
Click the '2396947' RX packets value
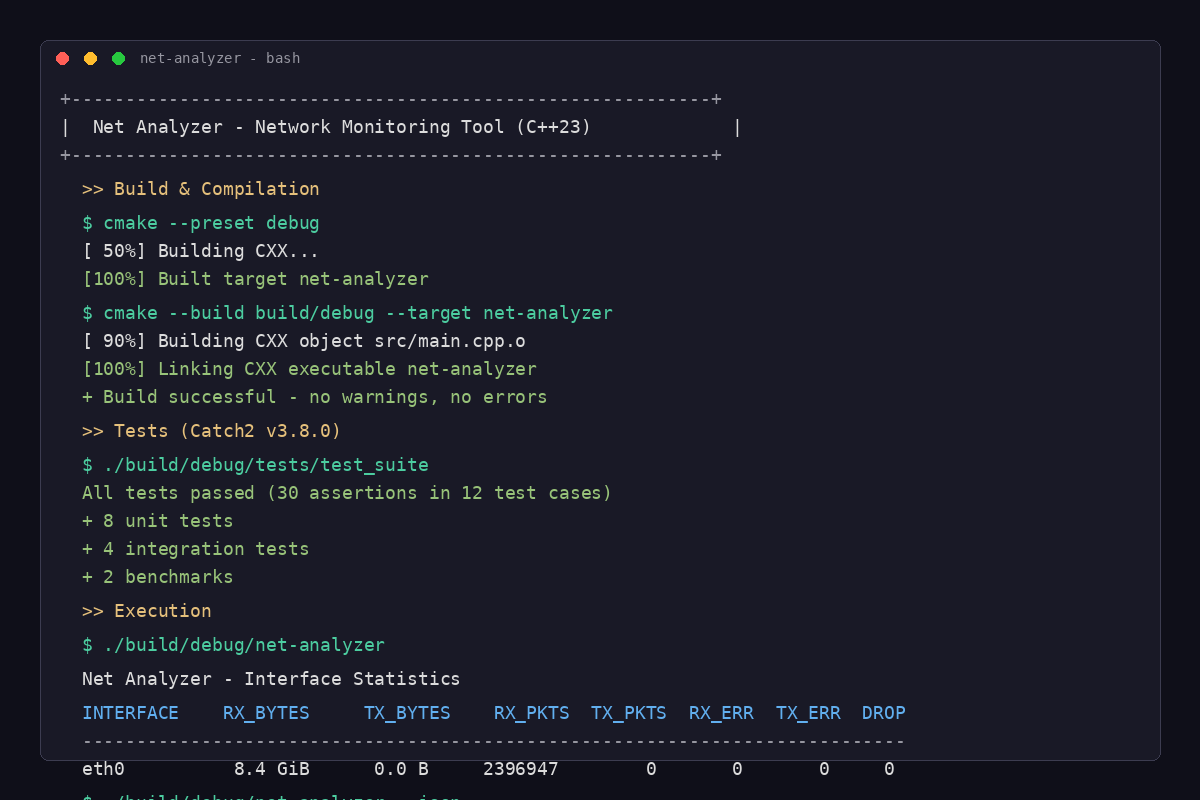tap(521, 769)
